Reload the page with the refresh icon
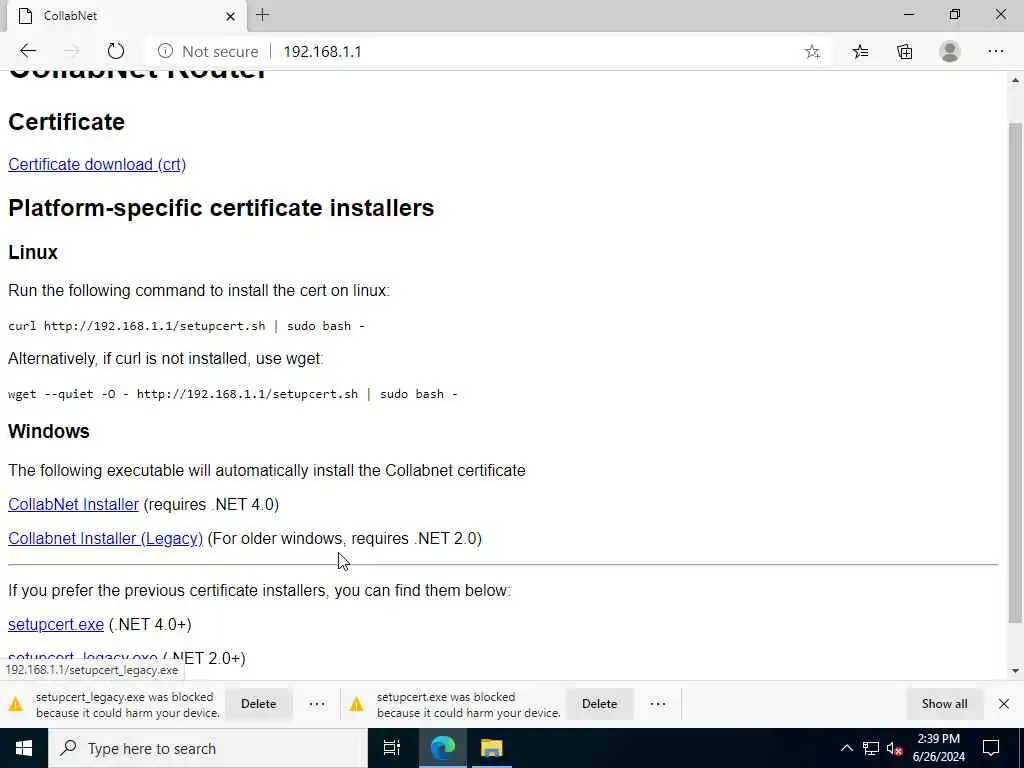 point(116,52)
